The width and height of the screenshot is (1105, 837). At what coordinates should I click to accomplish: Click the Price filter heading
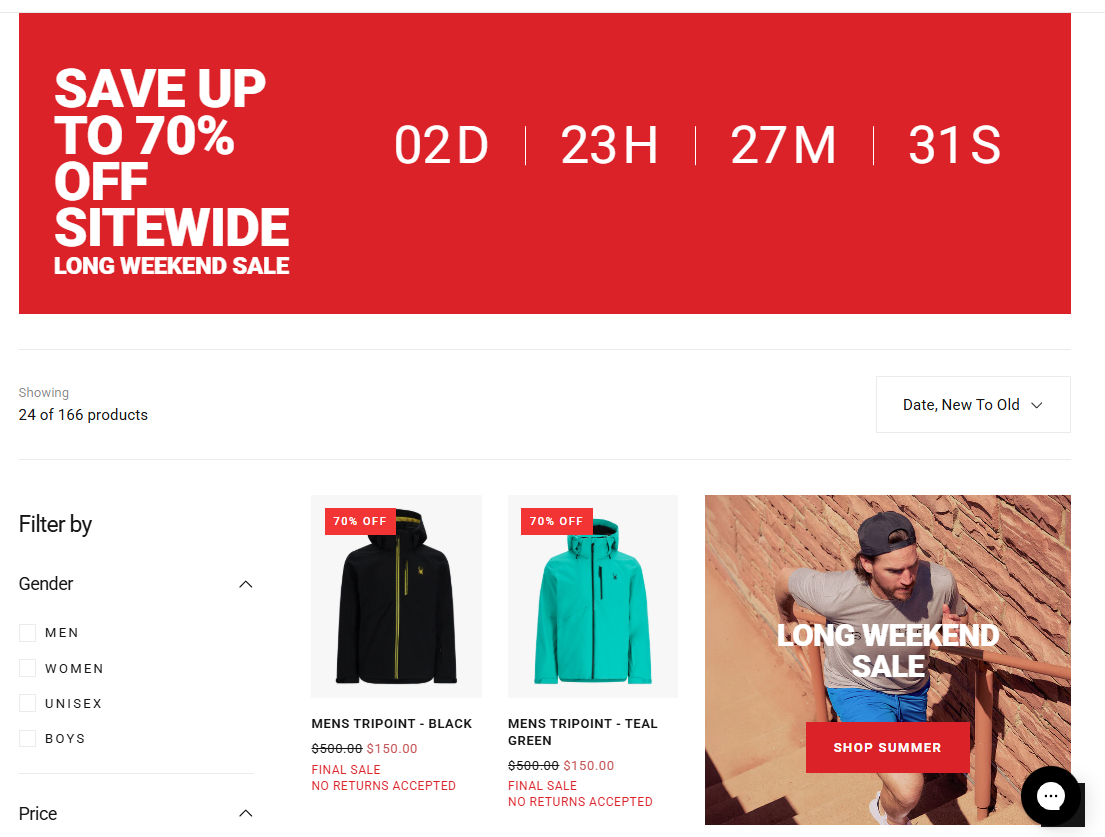[x=38, y=814]
